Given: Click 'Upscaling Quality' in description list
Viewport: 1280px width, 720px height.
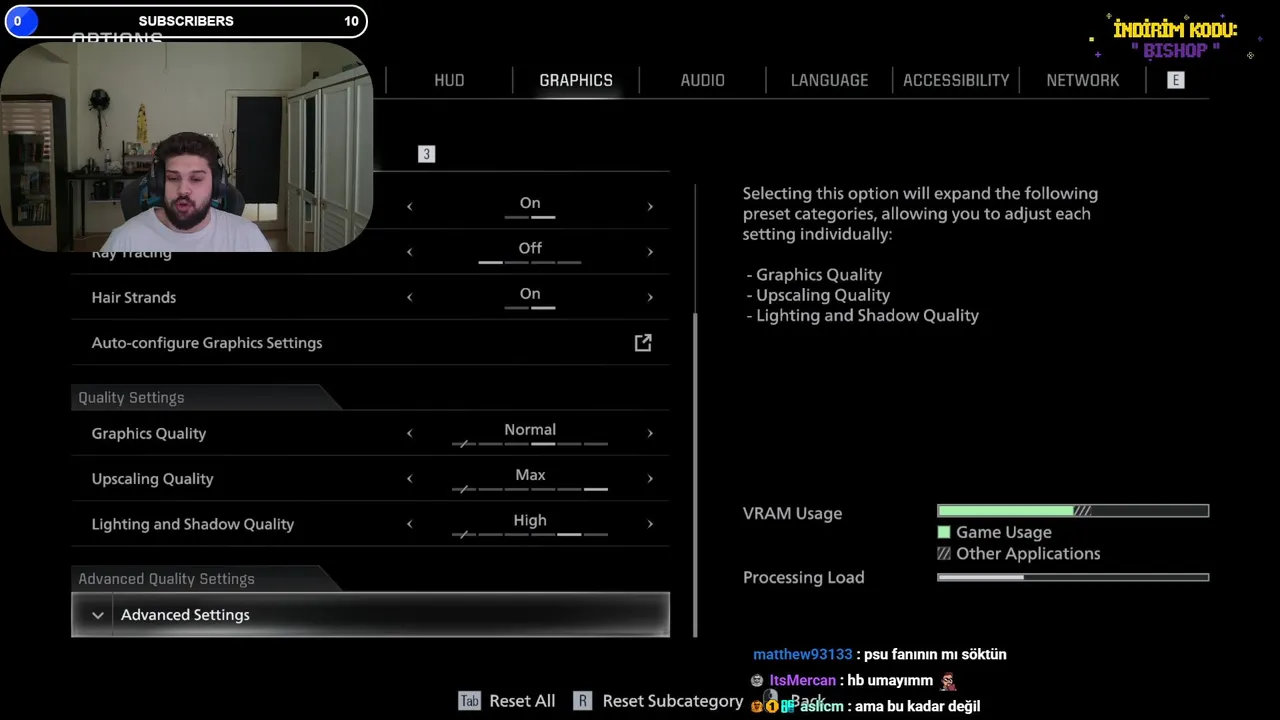Looking at the screenshot, I should pos(822,295).
